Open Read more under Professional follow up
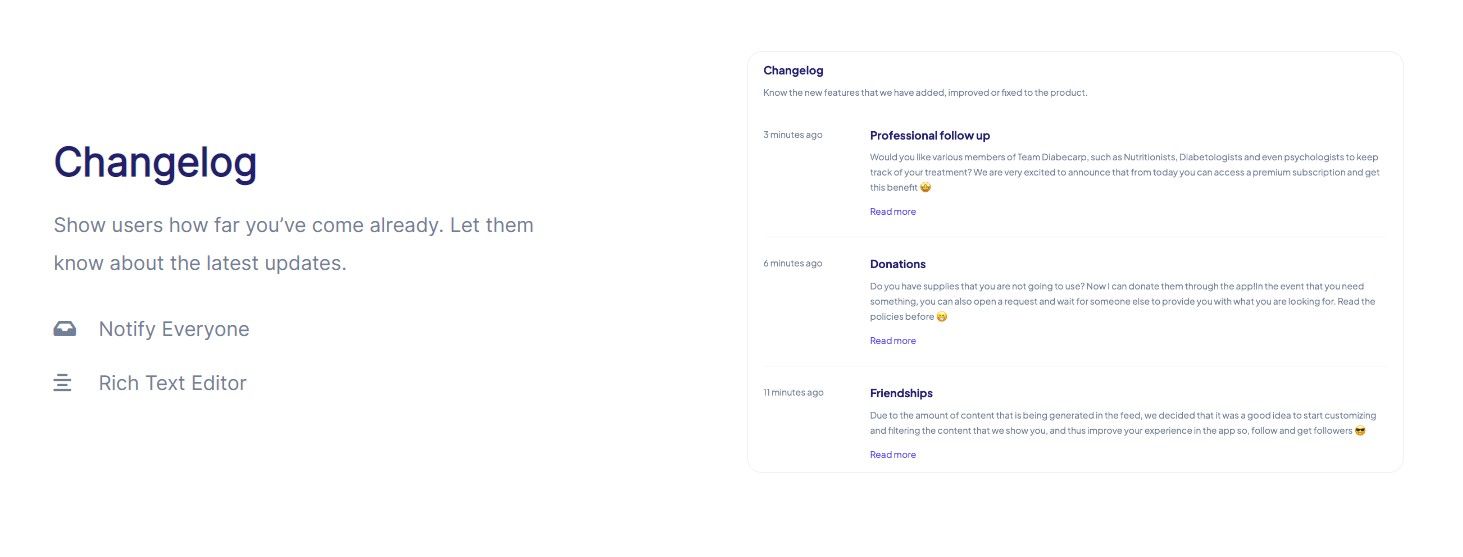This screenshot has width=1463, height=557. click(x=893, y=212)
